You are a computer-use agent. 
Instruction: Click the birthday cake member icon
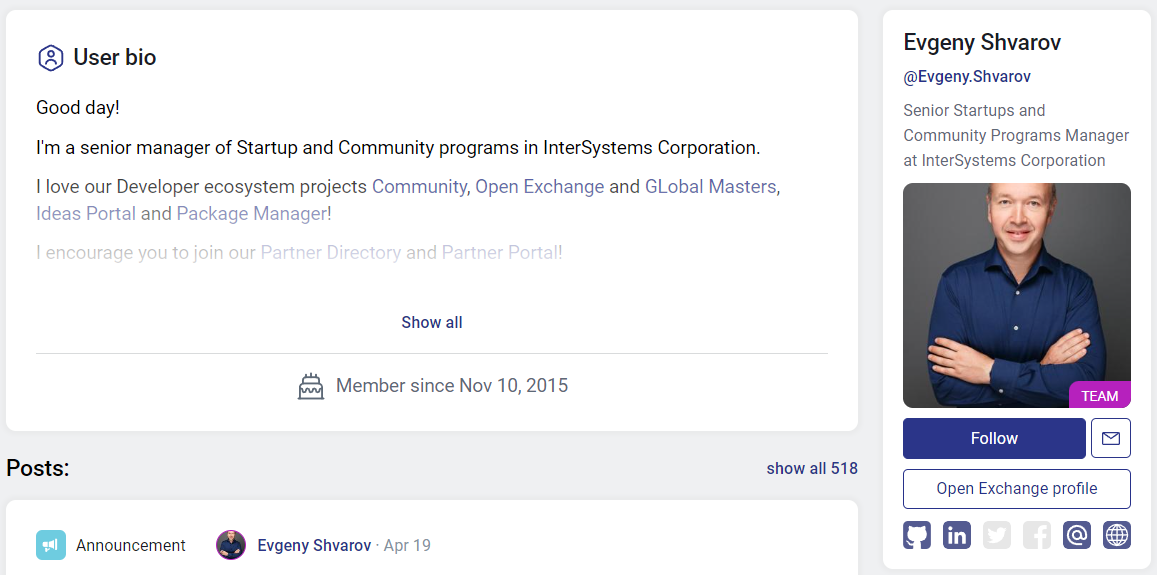pyautogui.click(x=311, y=386)
